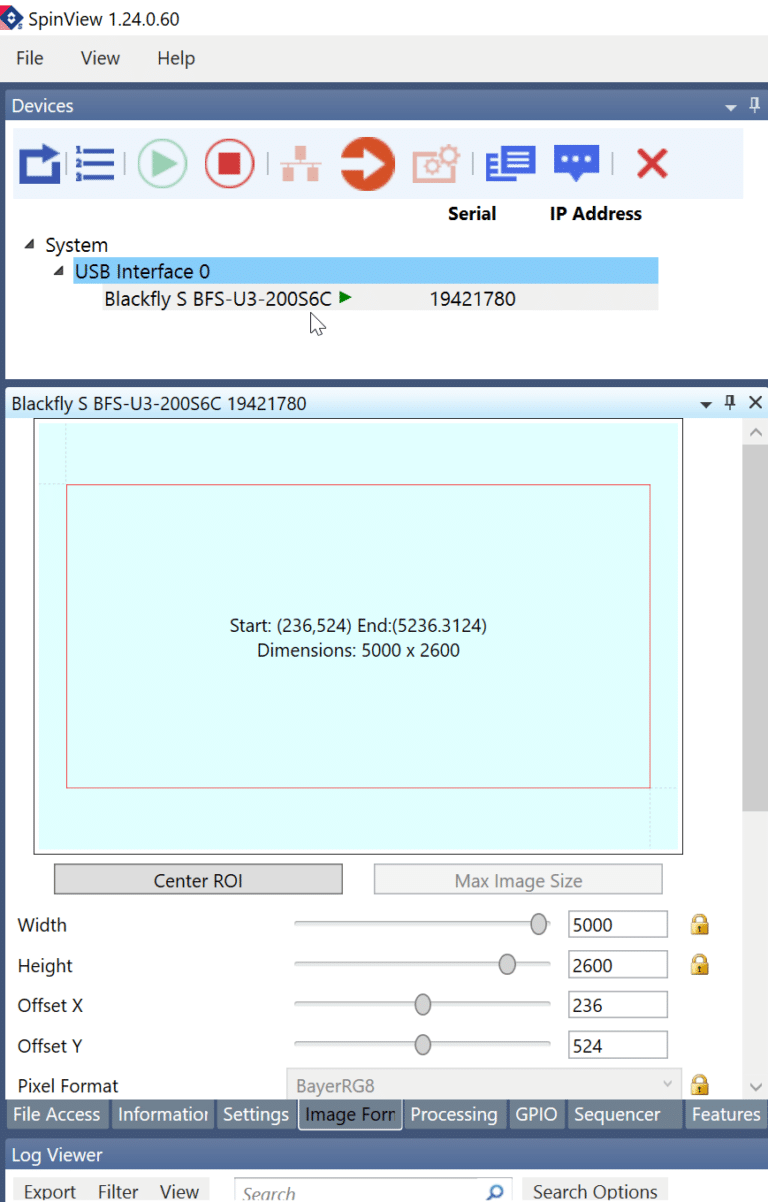Switch to the Settings tab
The width and height of the screenshot is (768, 1202).
pos(255,1114)
